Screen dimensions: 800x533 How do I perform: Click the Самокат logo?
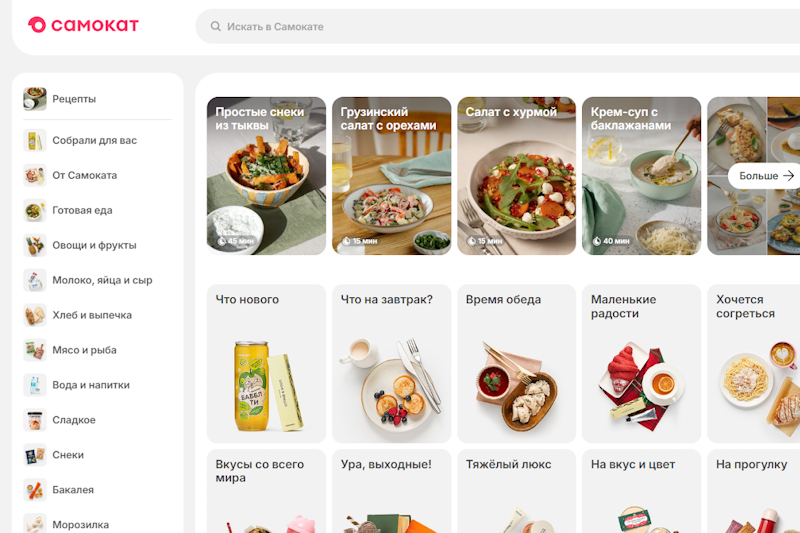pos(83,25)
